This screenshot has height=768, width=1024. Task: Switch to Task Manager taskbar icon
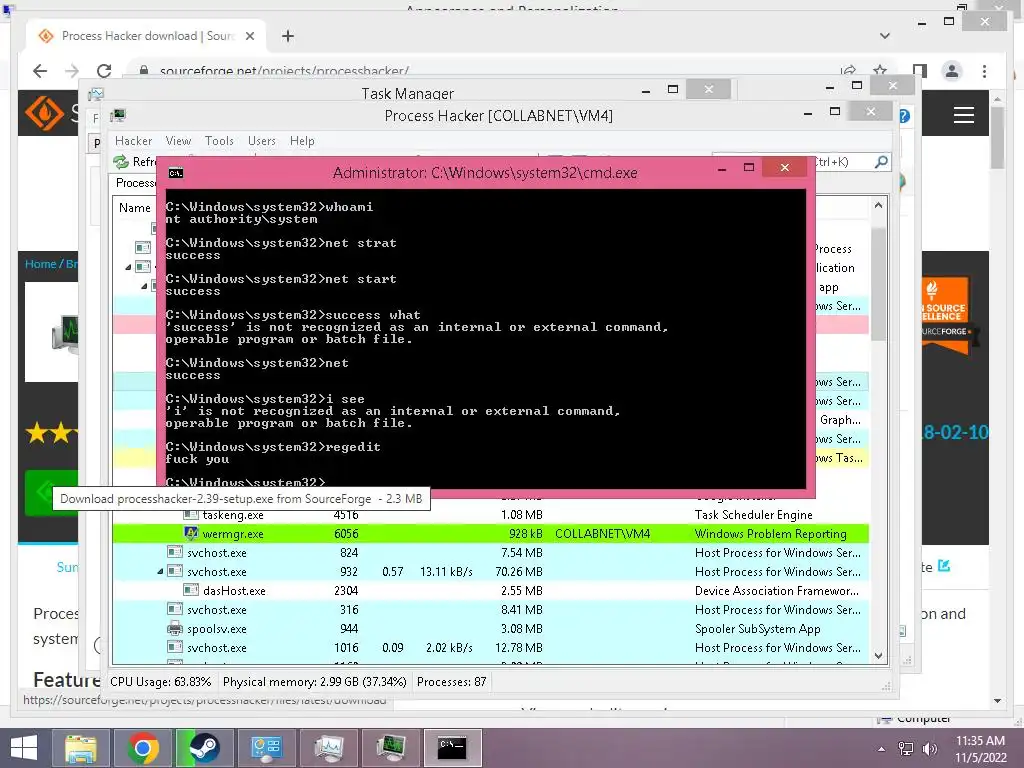(328, 748)
